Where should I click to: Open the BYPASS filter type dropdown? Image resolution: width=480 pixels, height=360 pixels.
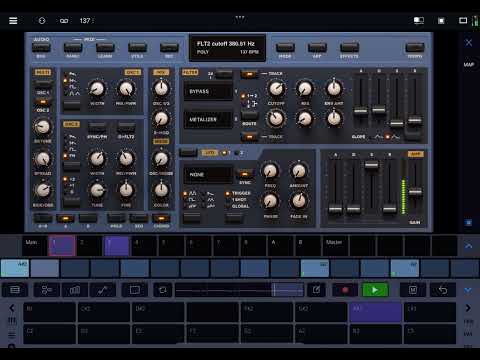coord(208,91)
